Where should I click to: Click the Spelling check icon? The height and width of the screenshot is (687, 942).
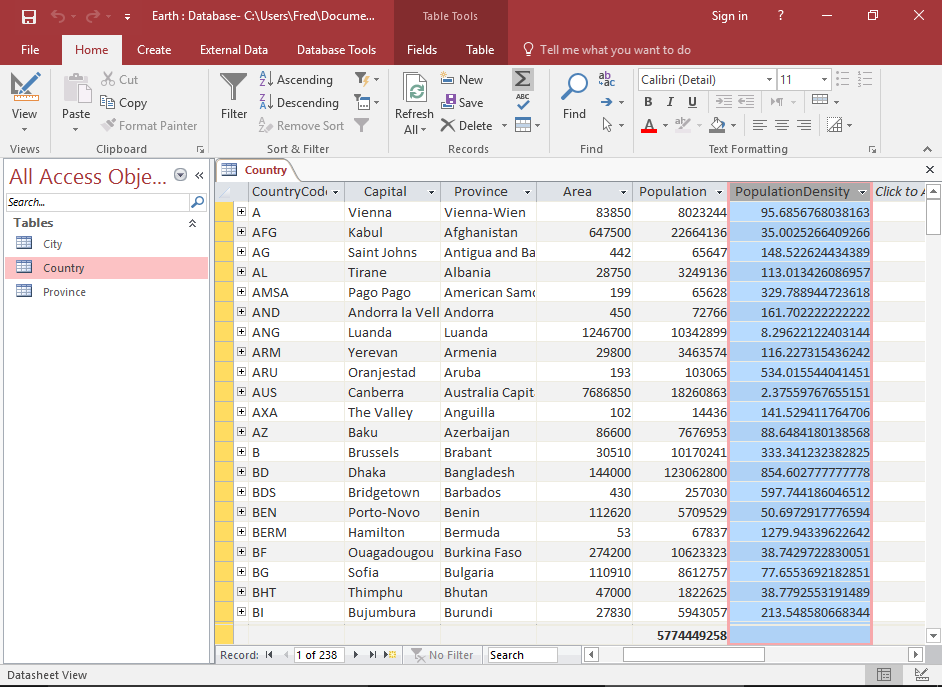tap(522, 102)
